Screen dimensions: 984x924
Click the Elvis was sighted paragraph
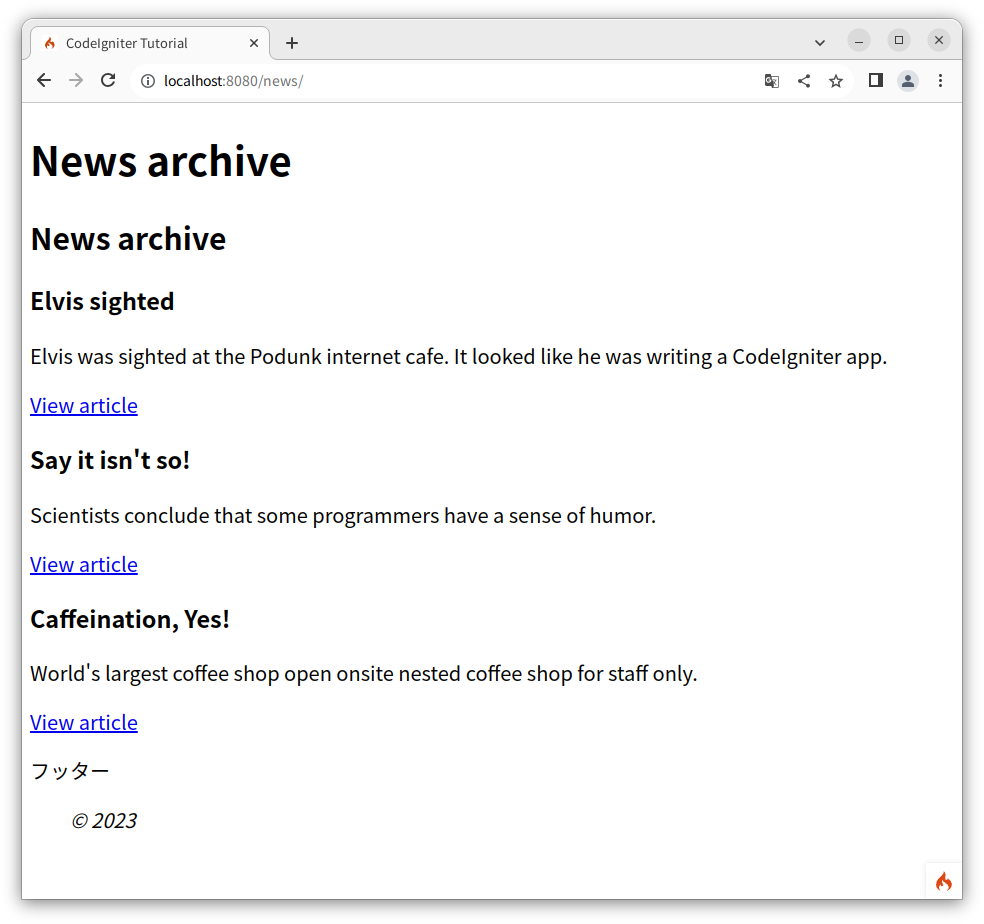(x=459, y=357)
